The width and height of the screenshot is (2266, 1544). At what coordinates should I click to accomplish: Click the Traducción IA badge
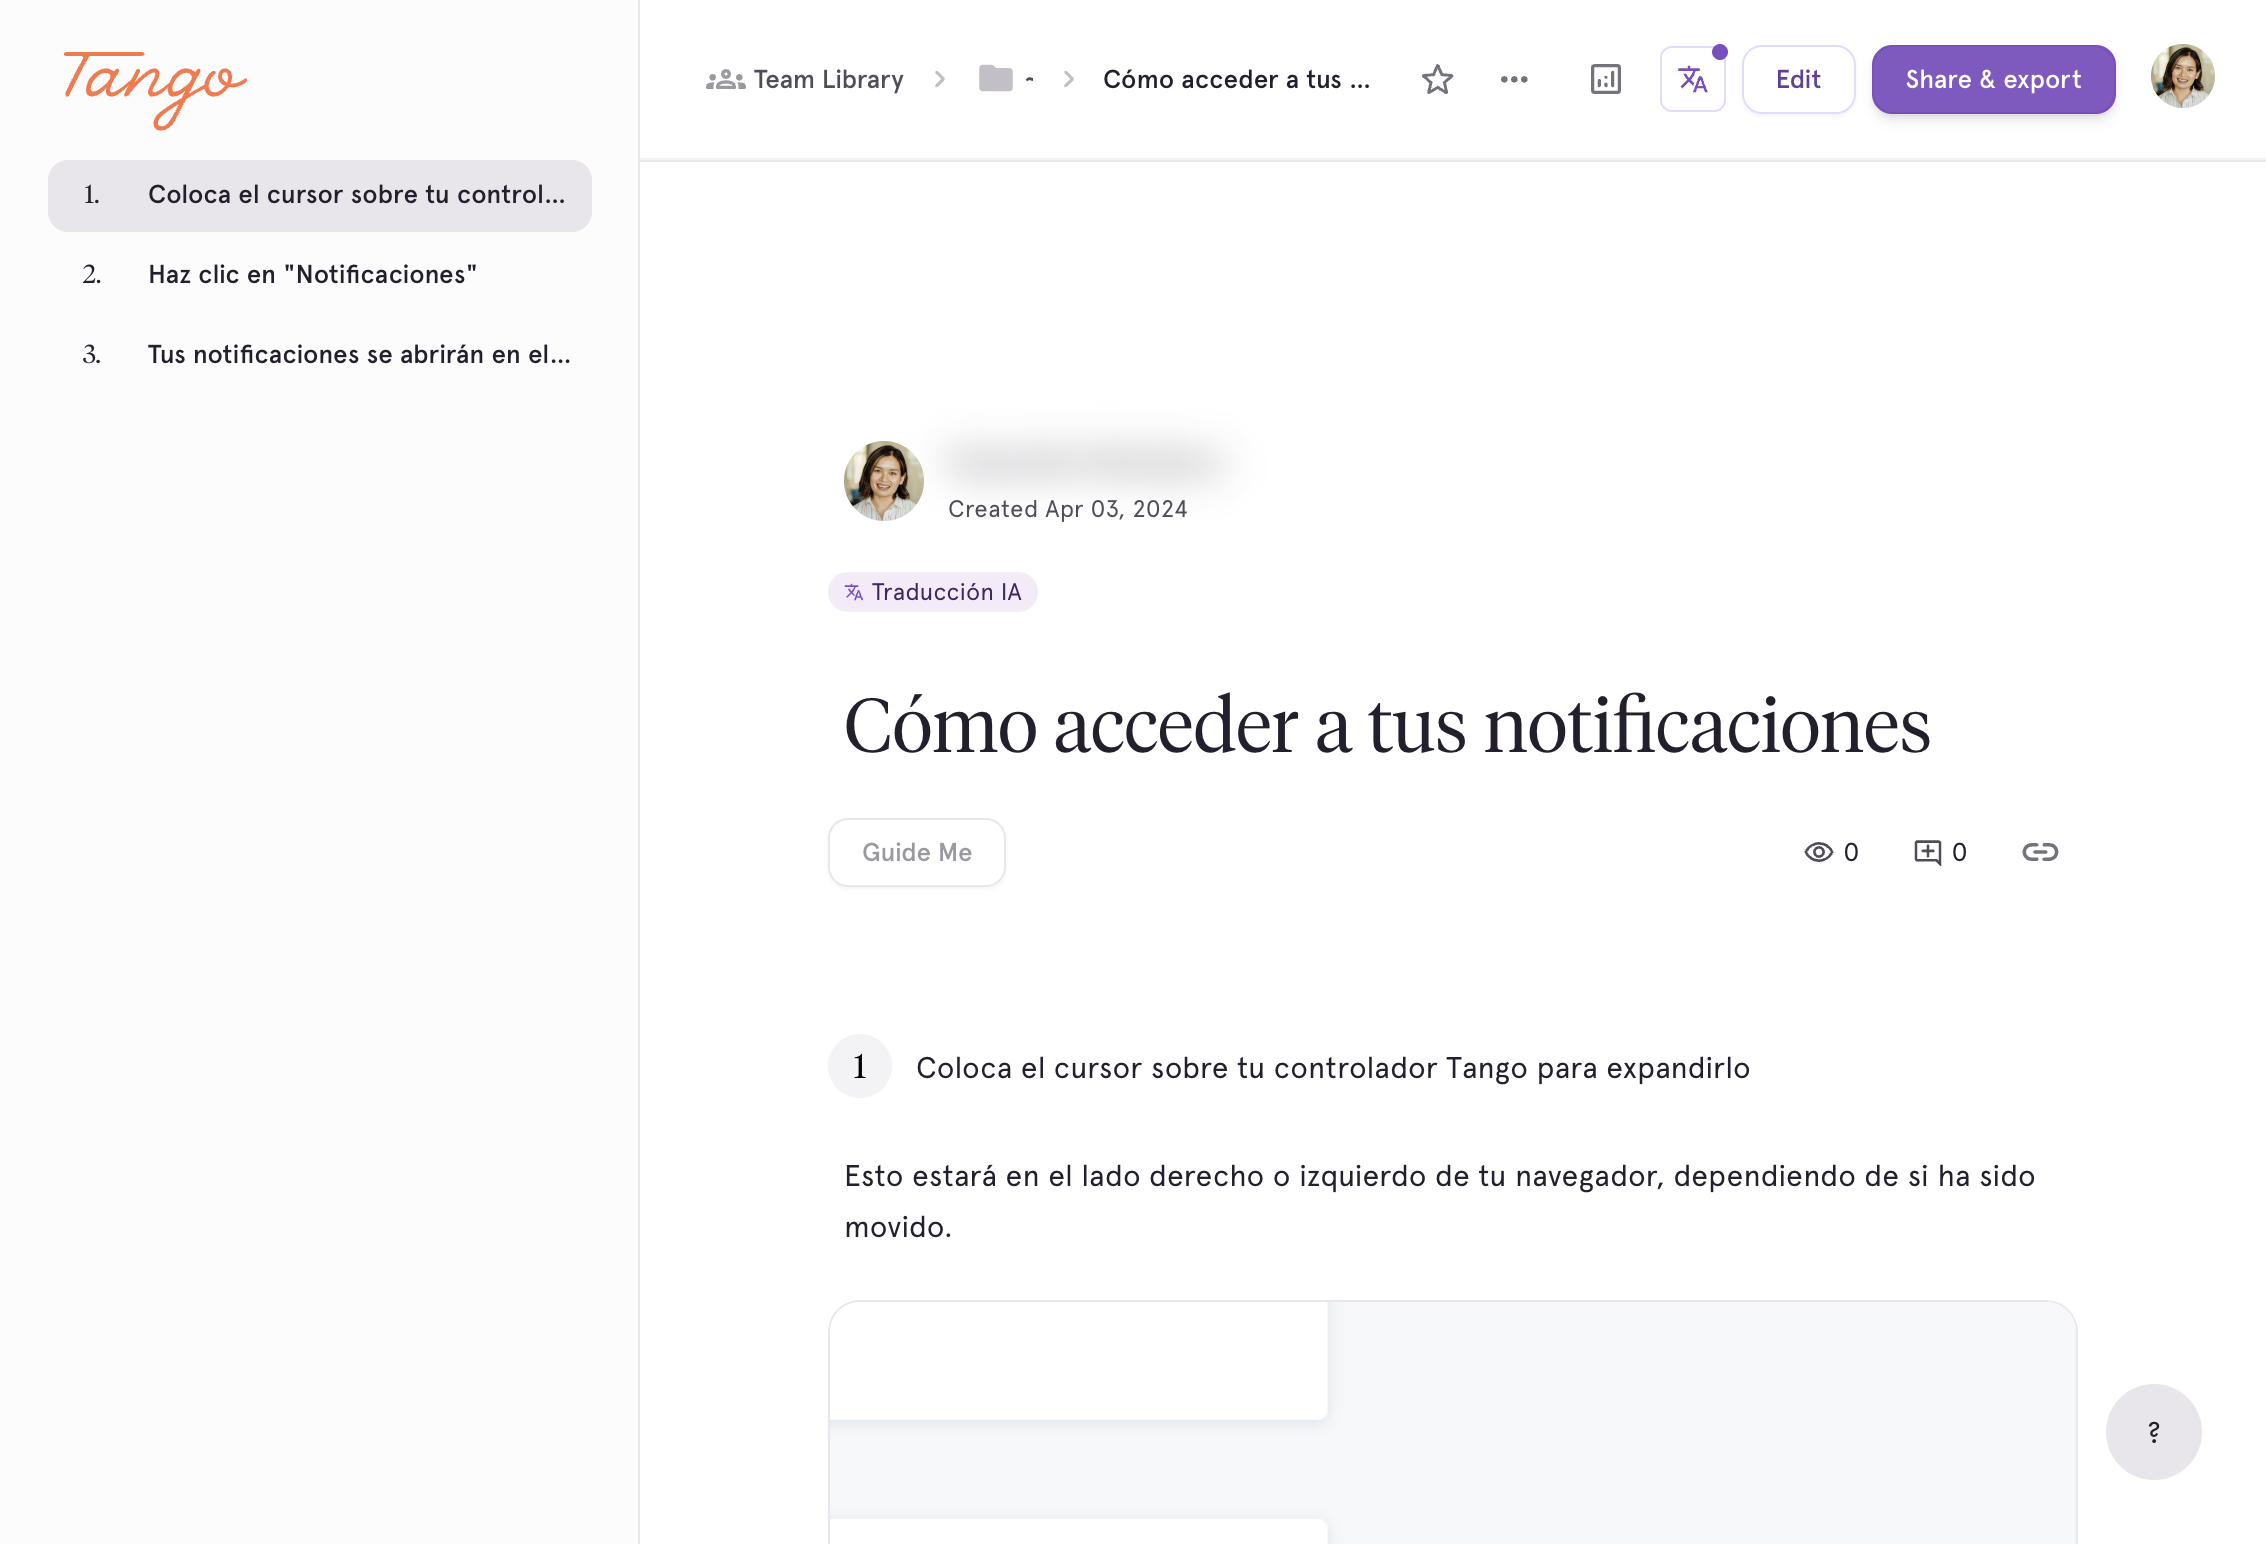coord(933,592)
